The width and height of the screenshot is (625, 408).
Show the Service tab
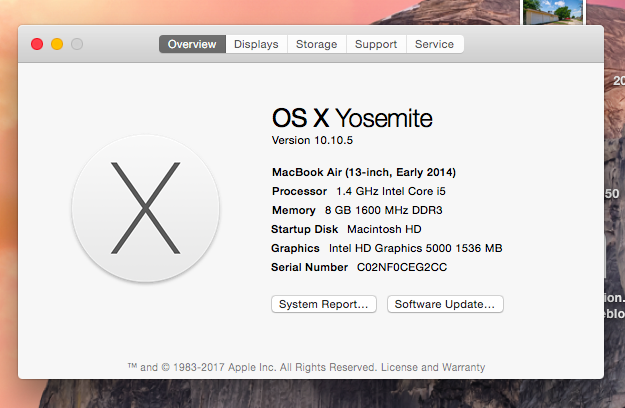(434, 44)
